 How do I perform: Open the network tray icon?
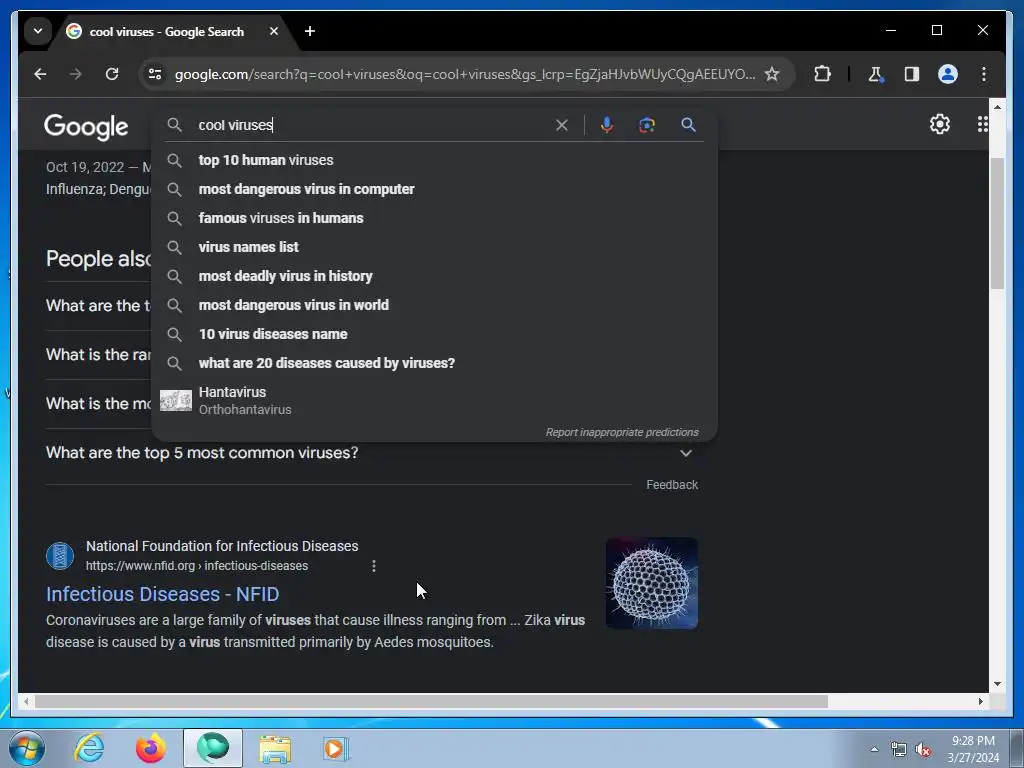(x=899, y=750)
